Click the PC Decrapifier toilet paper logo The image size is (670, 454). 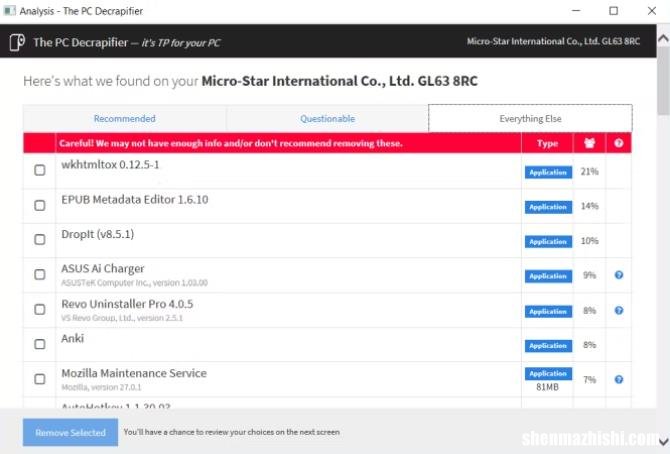click(x=17, y=42)
